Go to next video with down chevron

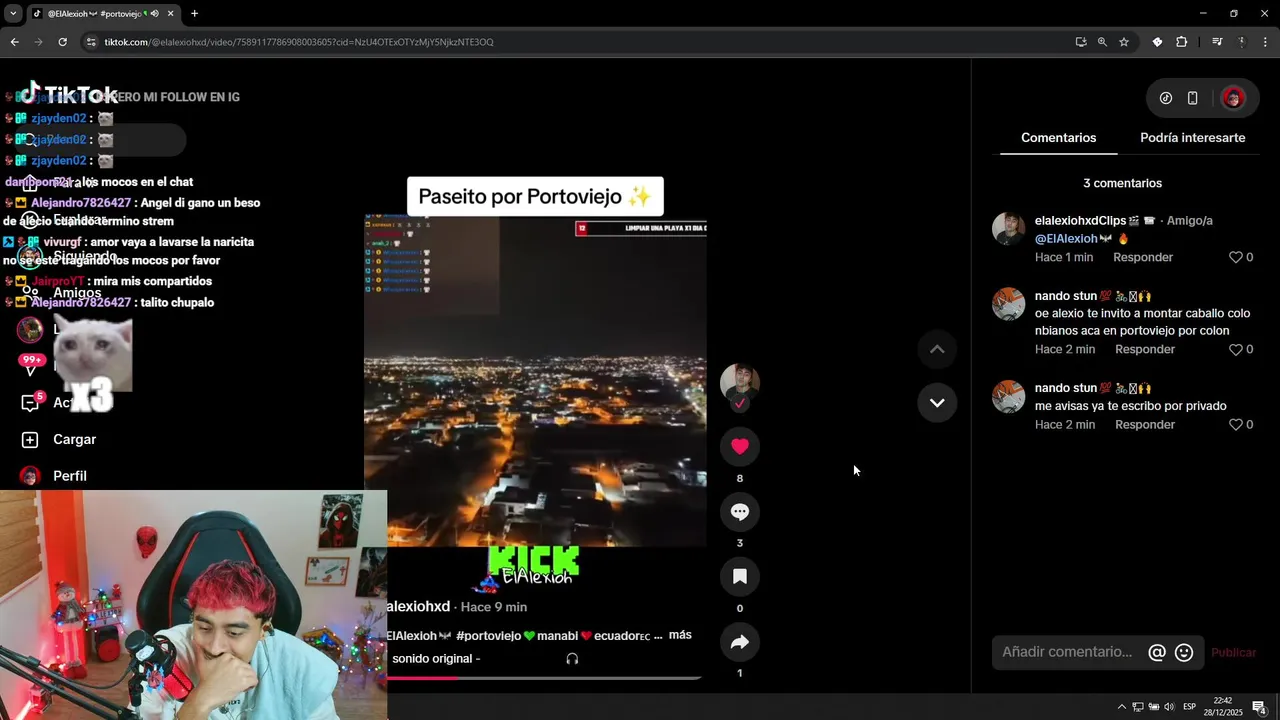point(937,402)
